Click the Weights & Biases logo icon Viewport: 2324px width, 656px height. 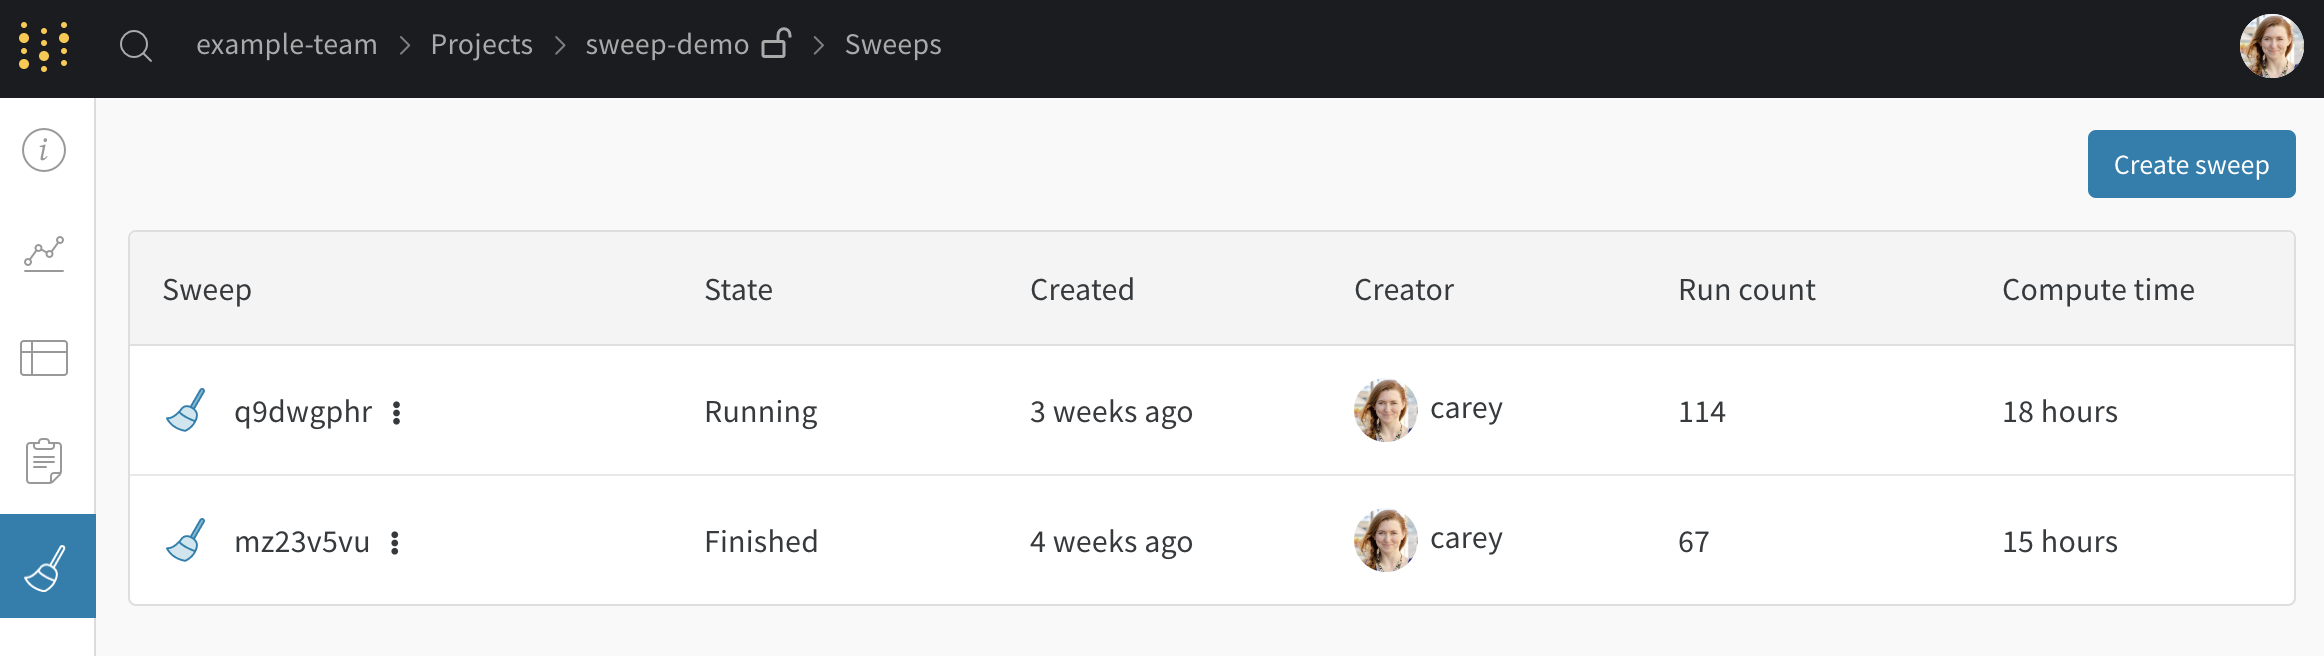coord(44,46)
